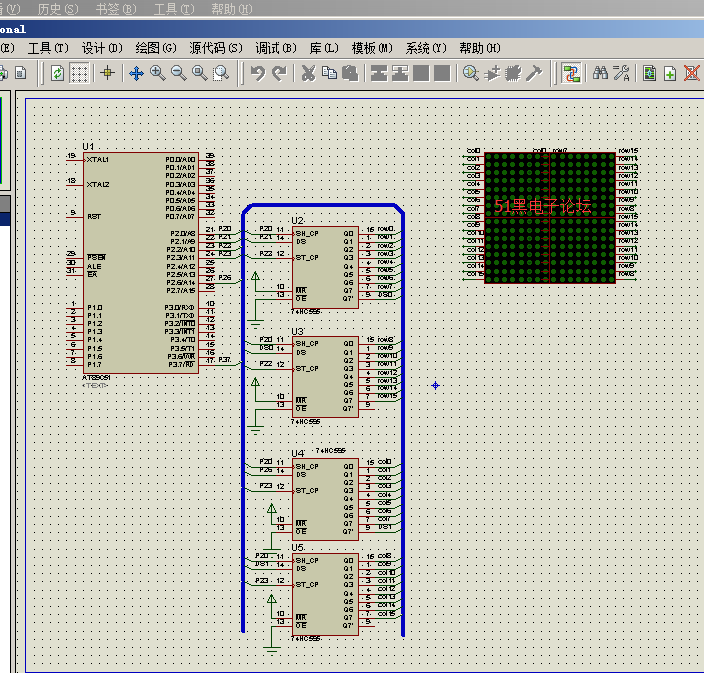This screenshot has height=673, width=704.
Task: Click the Zoom In magnifier
Action: (x=157, y=73)
